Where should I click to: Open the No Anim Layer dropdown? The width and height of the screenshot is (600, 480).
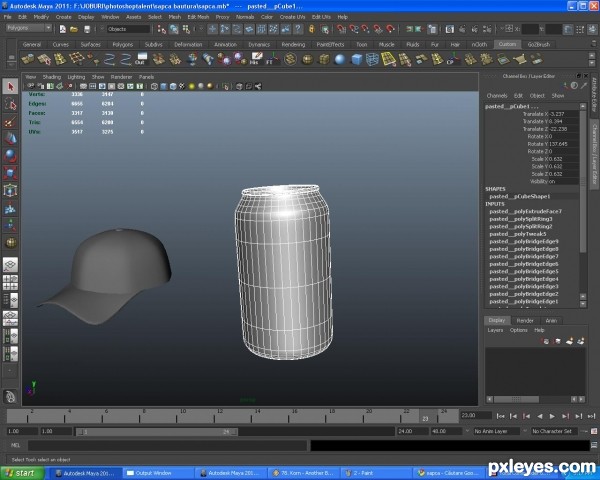(497, 431)
